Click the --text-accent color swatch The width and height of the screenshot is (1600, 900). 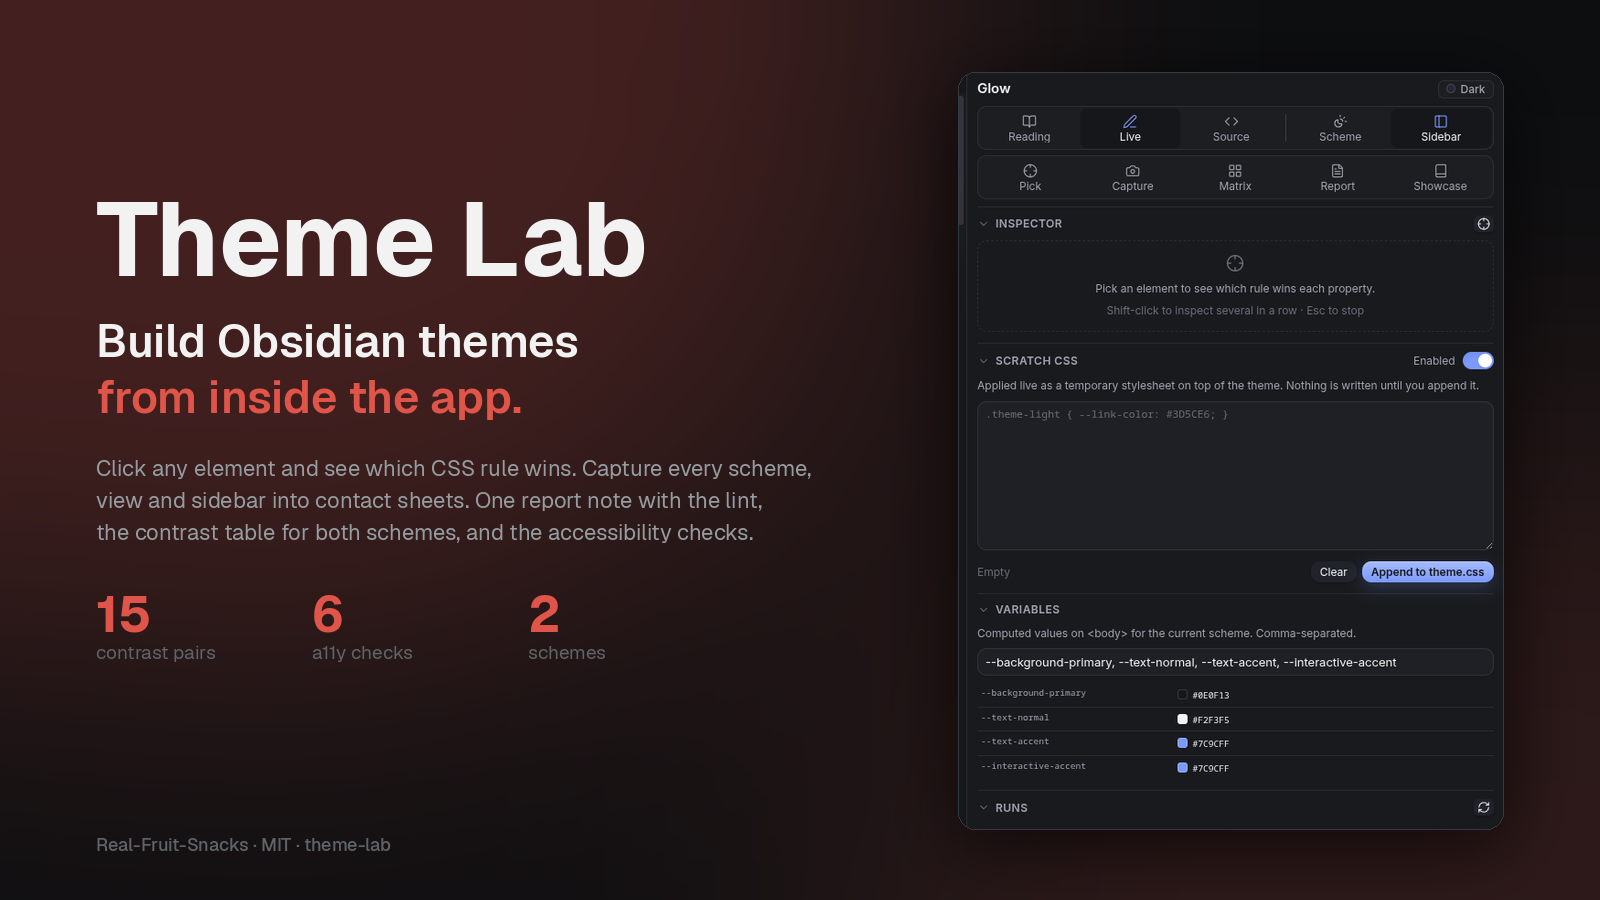pos(1182,743)
